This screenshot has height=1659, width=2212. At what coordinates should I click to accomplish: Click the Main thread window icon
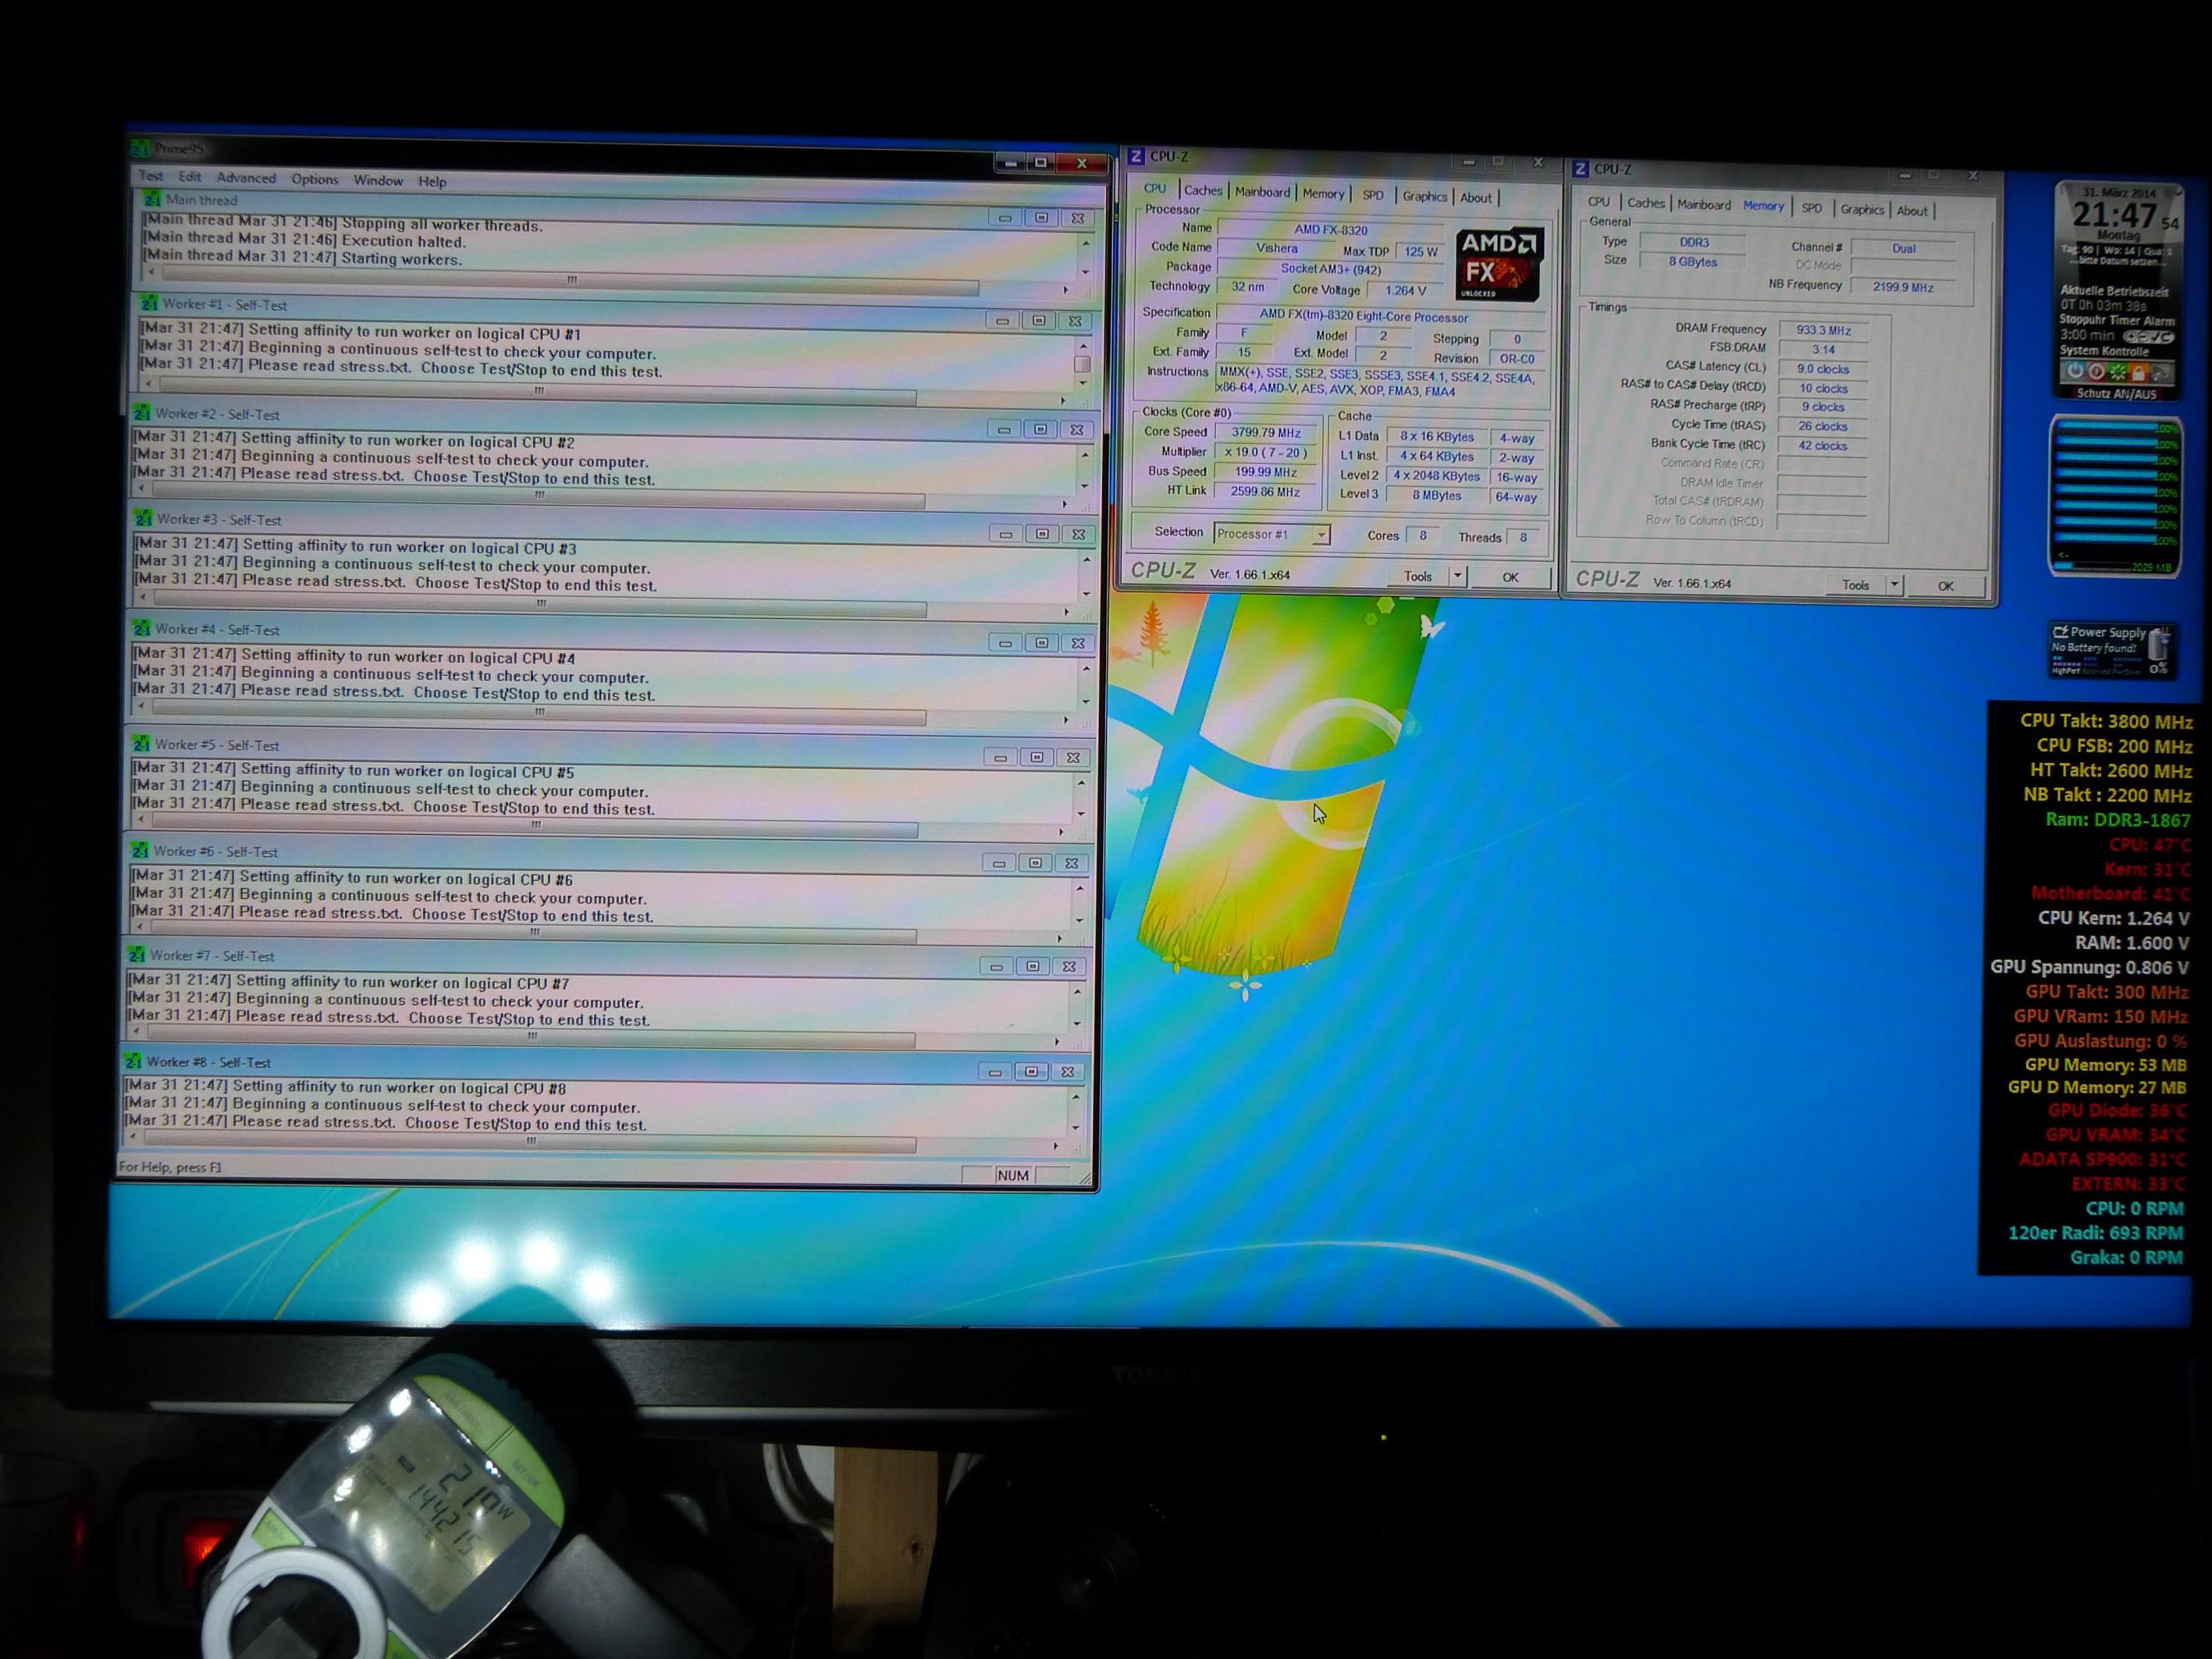click(152, 199)
